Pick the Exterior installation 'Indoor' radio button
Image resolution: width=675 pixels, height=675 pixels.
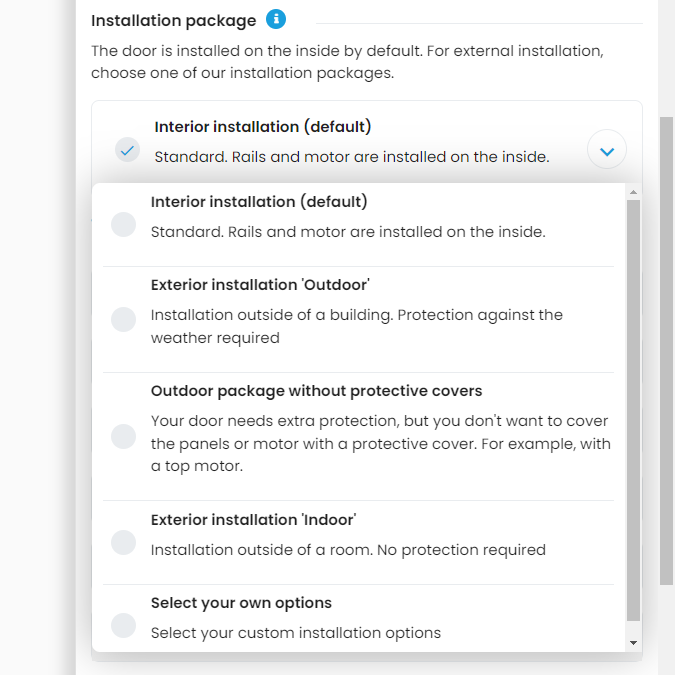[x=124, y=542]
